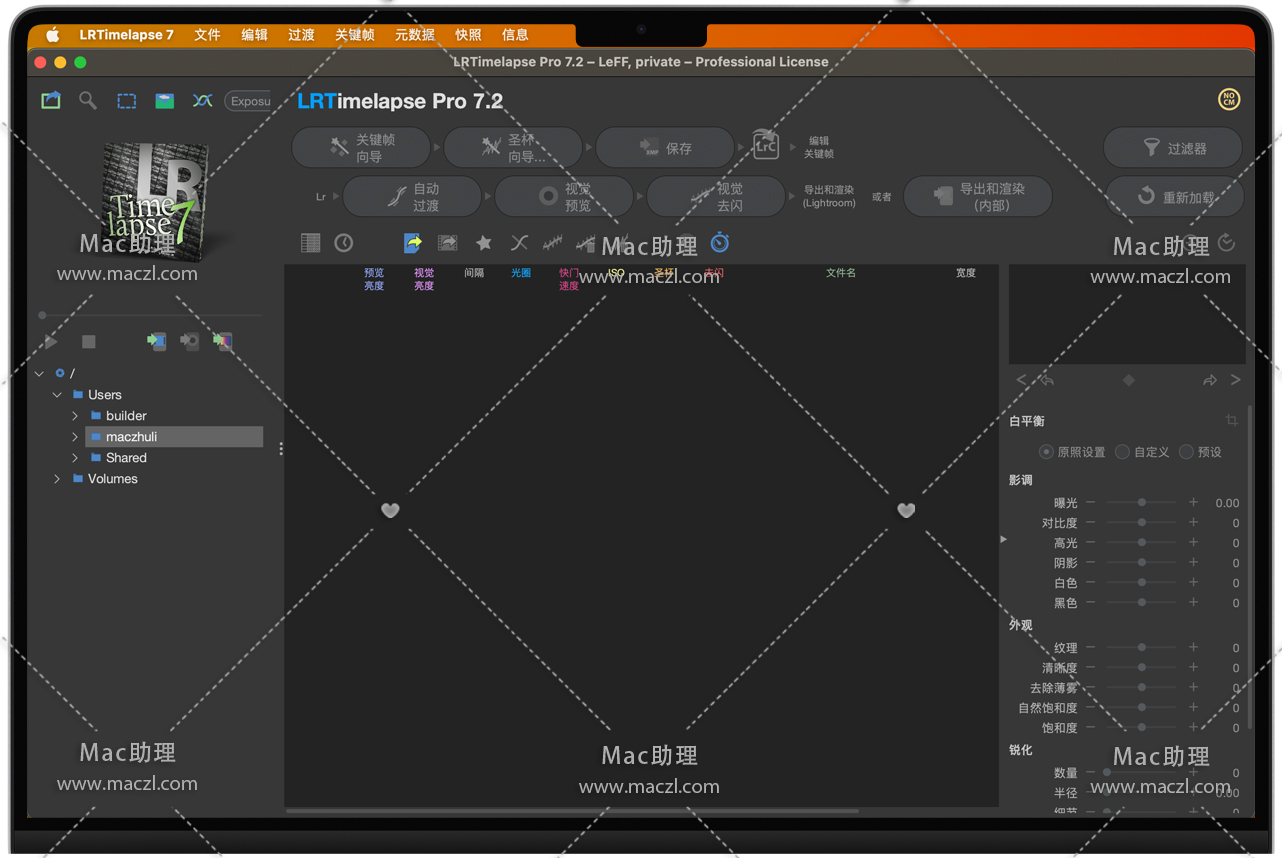Click the 重新加载 reload button
The image size is (1282, 858).
[x=1174, y=197]
